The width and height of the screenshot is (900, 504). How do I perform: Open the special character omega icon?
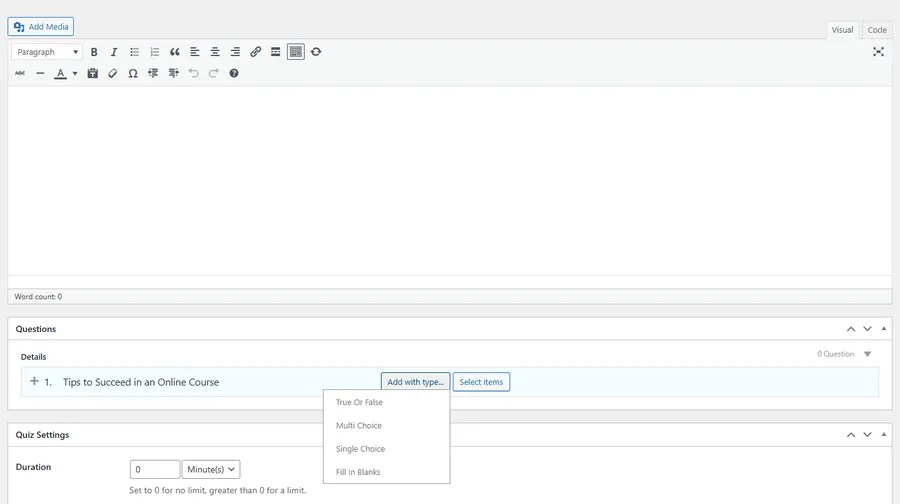pyautogui.click(x=133, y=73)
